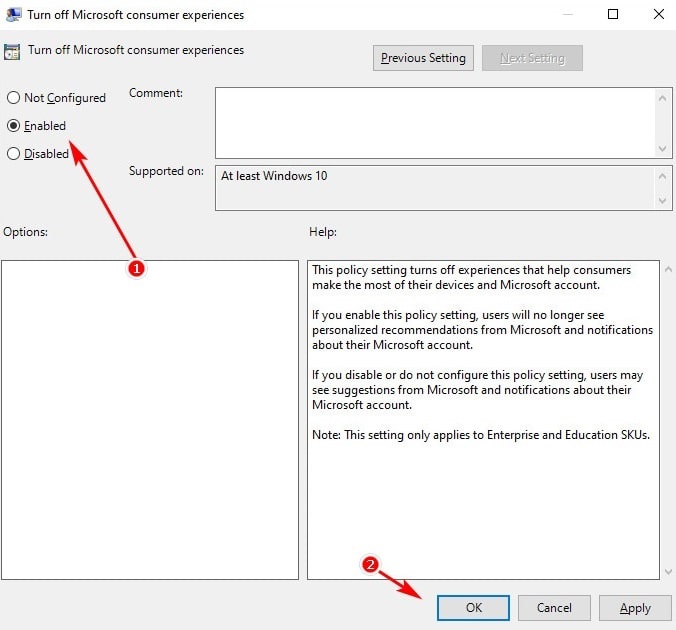Minimize the policy dialog window
The height and width of the screenshot is (630, 676).
coord(568,14)
